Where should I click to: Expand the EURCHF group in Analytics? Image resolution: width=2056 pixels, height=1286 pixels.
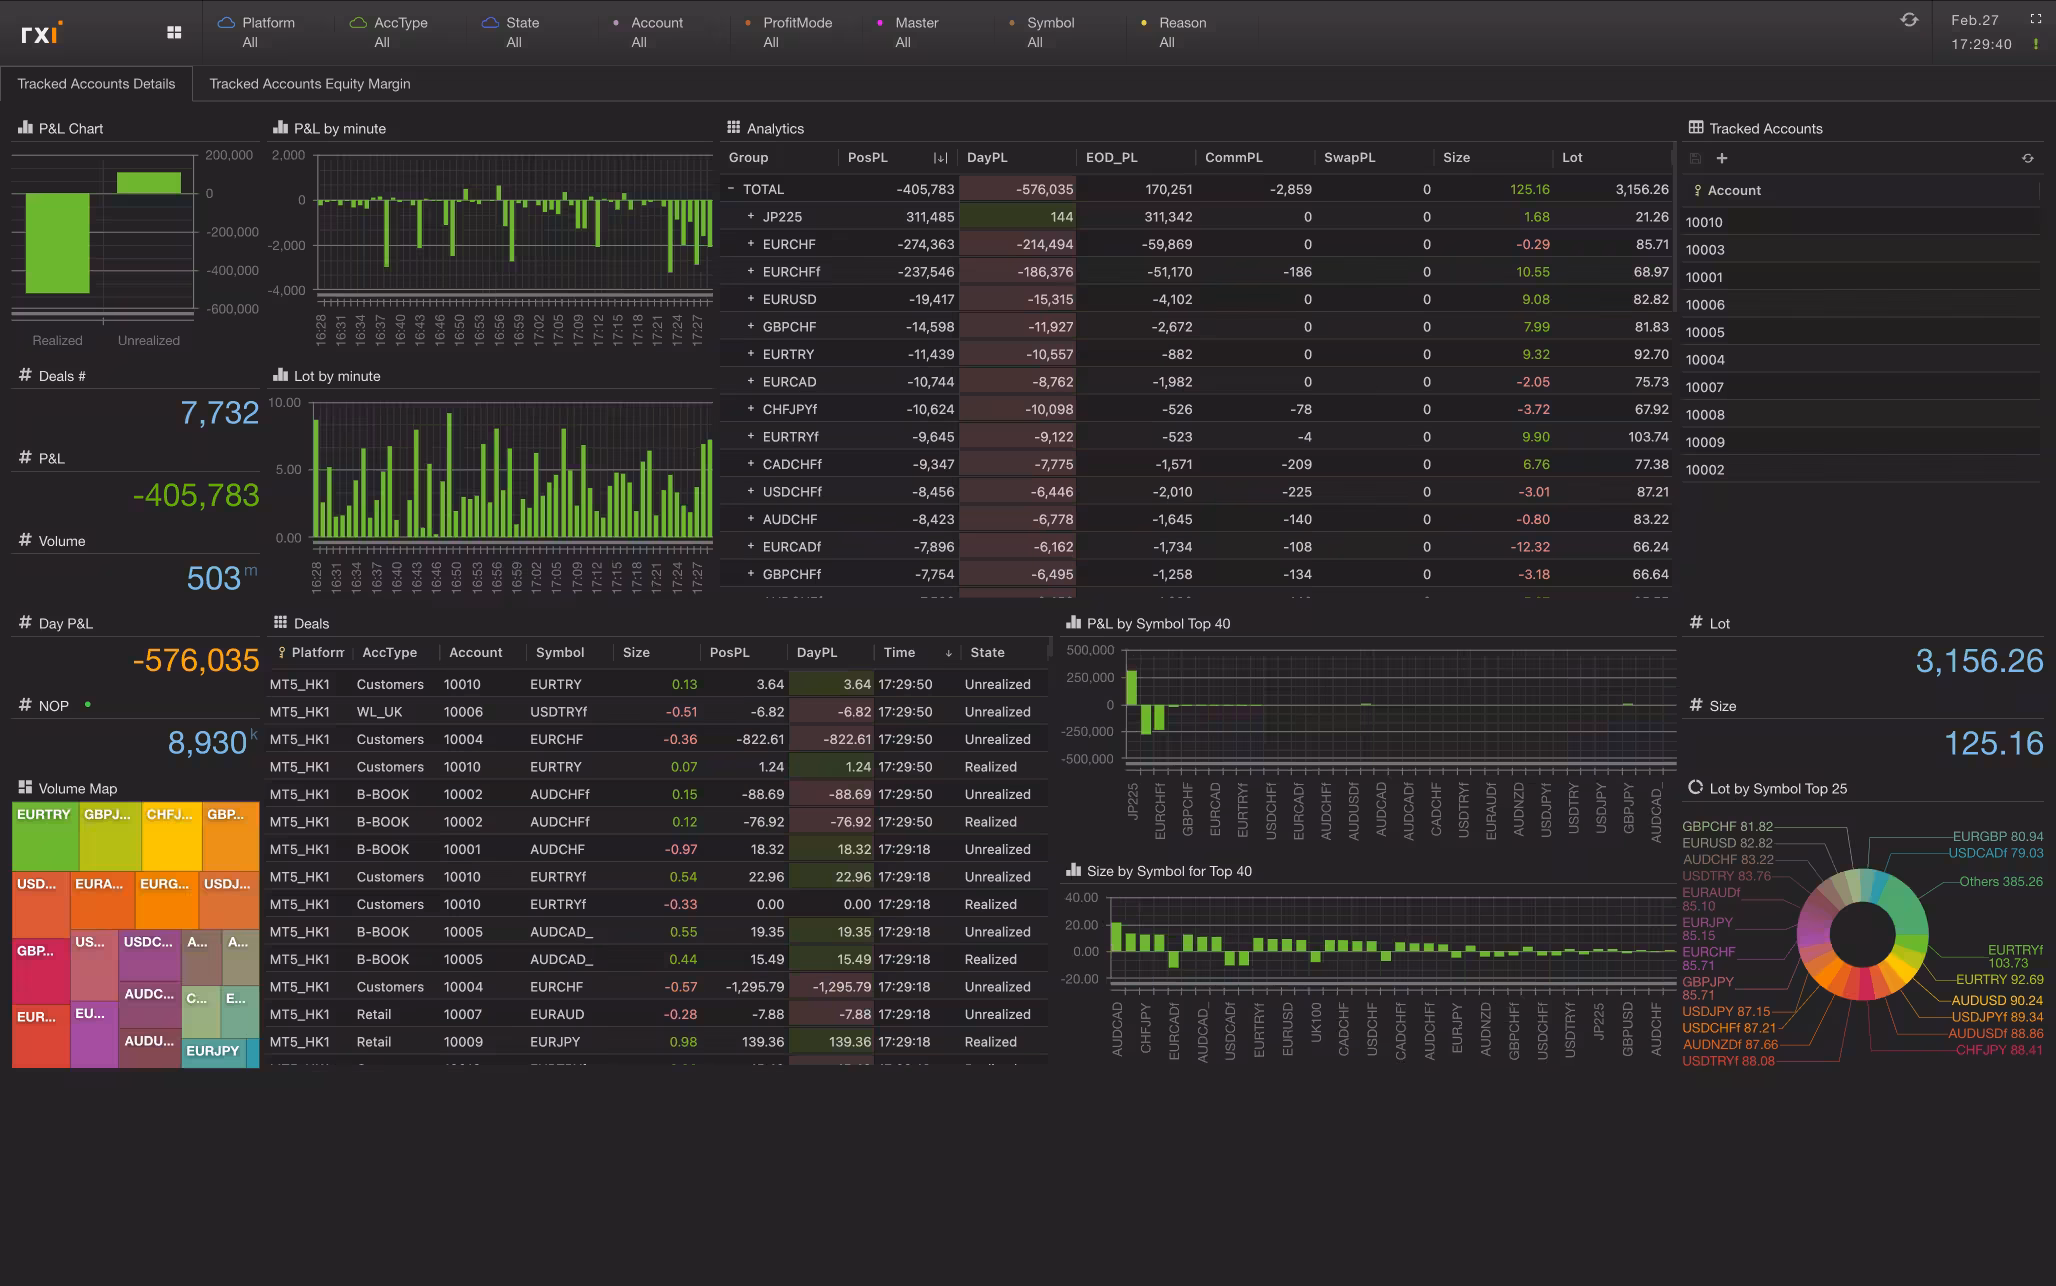(x=752, y=244)
